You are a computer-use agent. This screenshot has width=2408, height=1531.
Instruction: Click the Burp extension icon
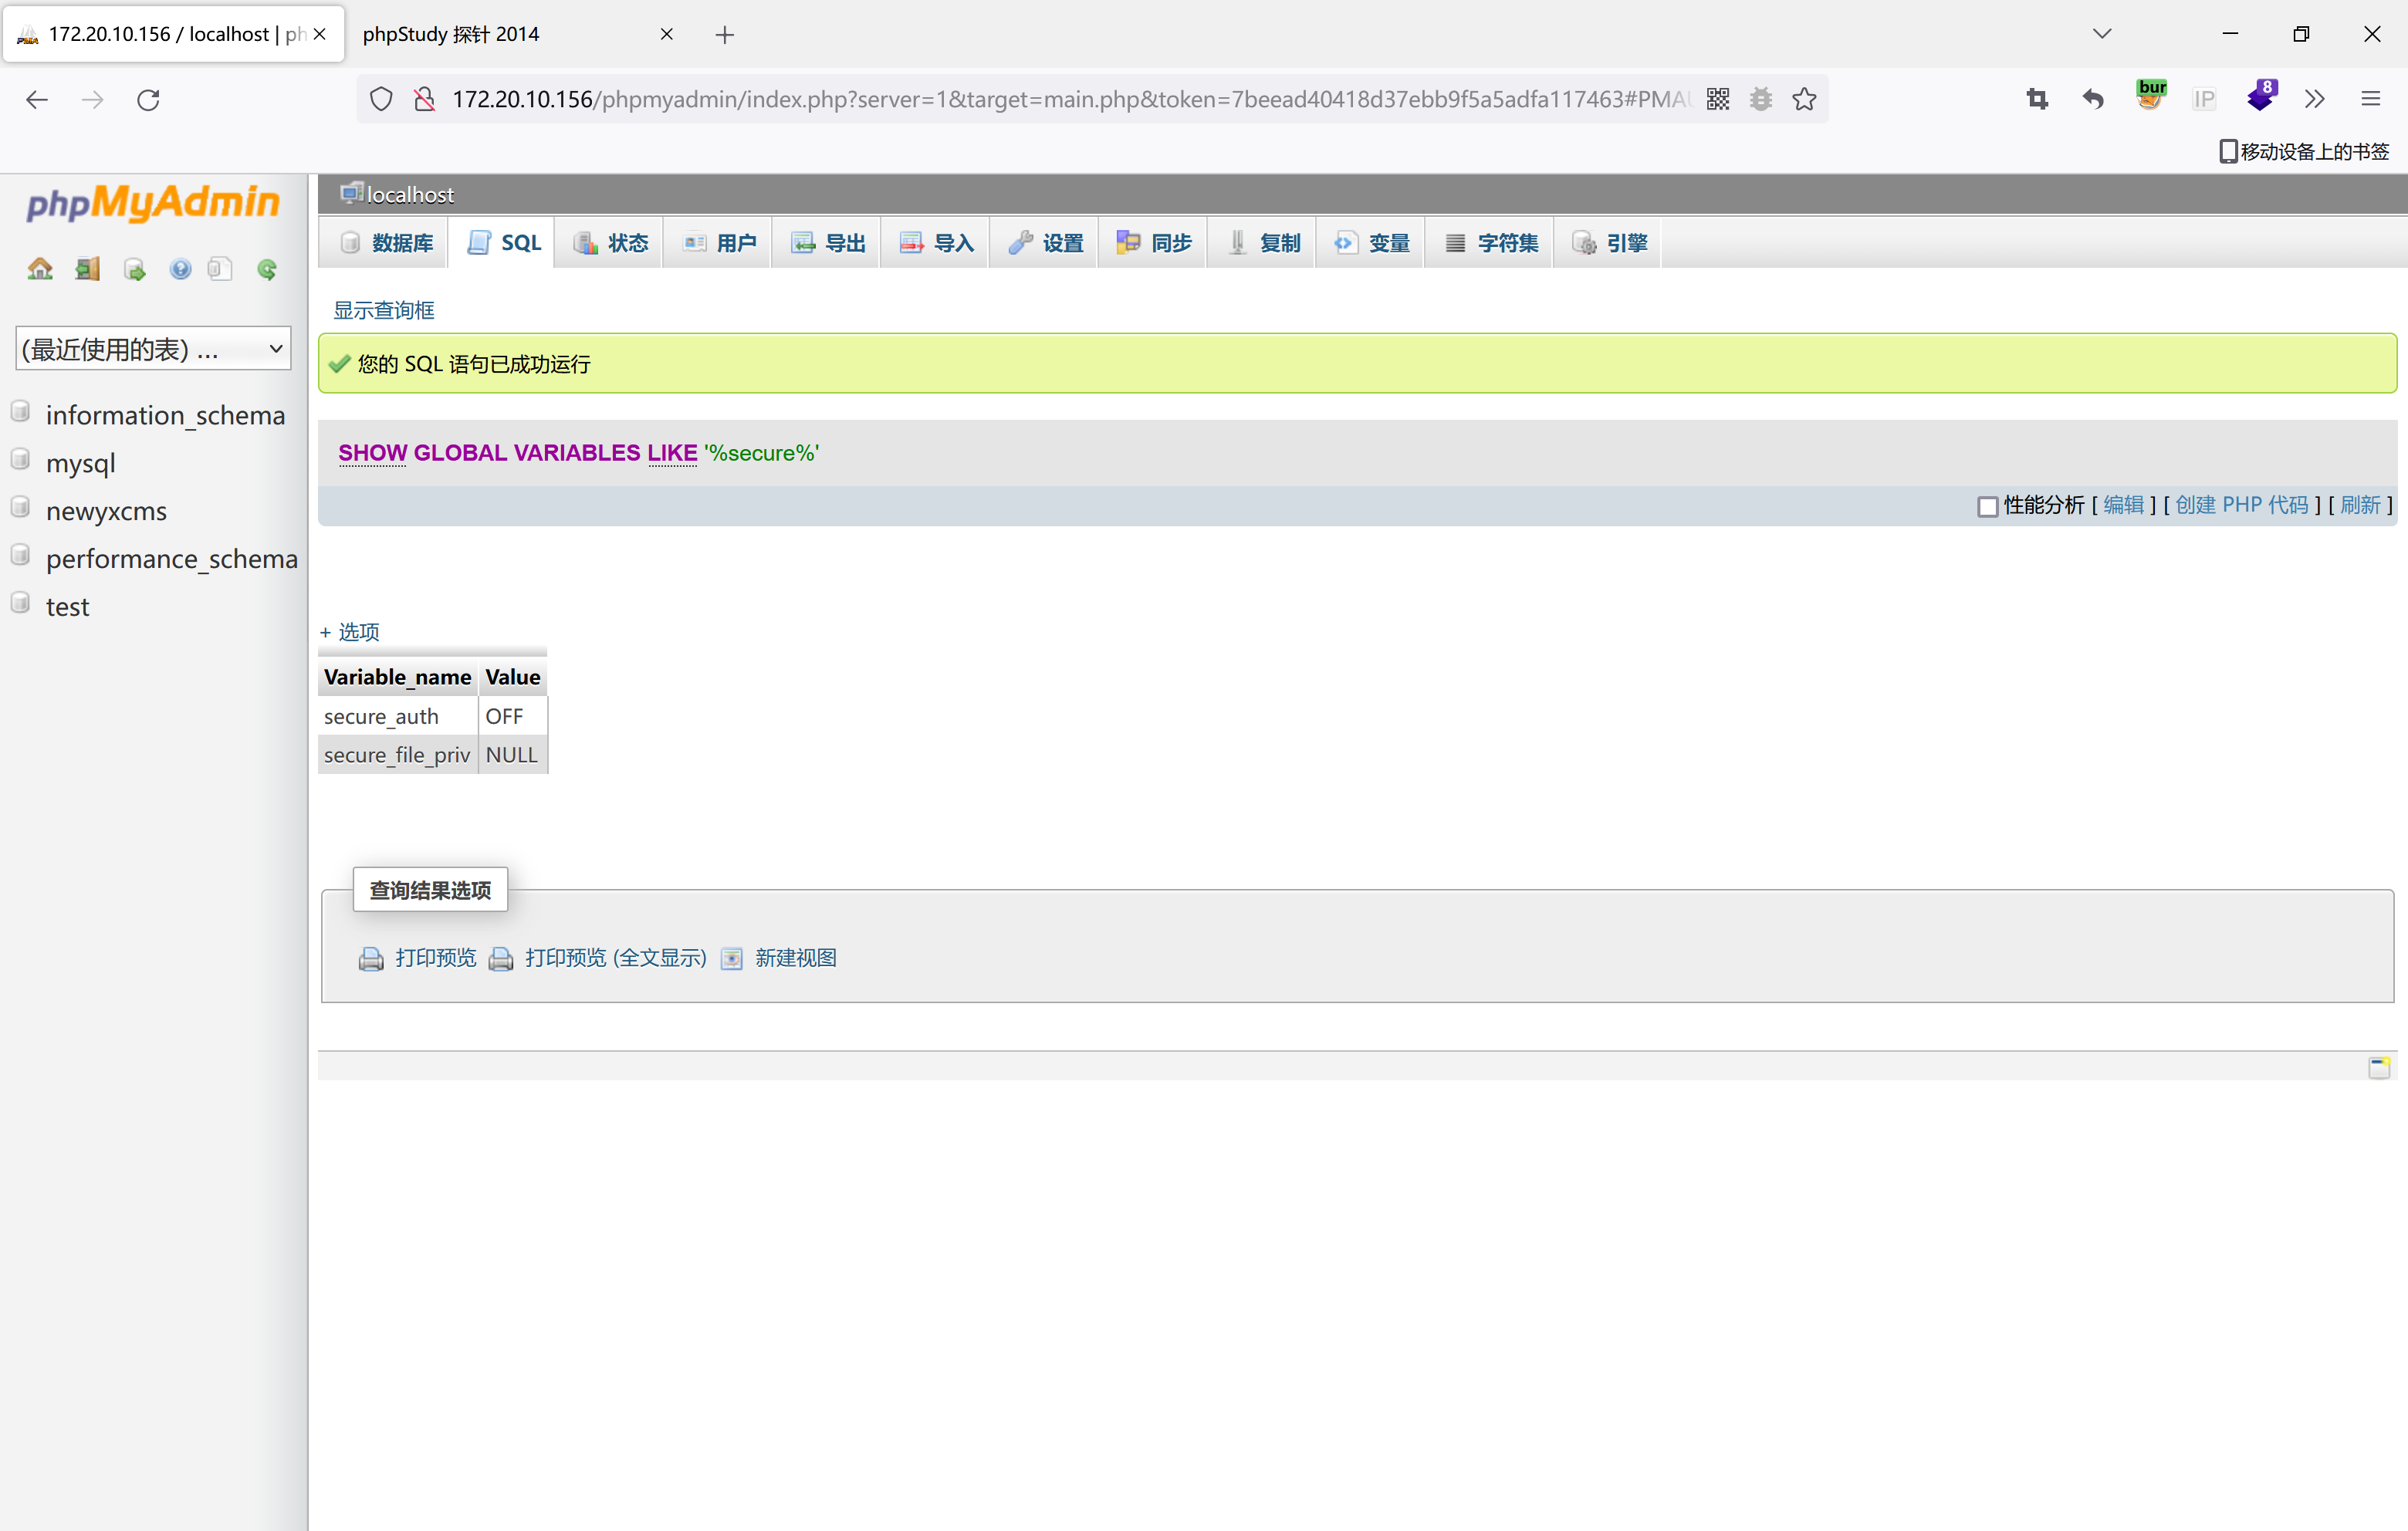pyautogui.click(x=2150, y=97)
